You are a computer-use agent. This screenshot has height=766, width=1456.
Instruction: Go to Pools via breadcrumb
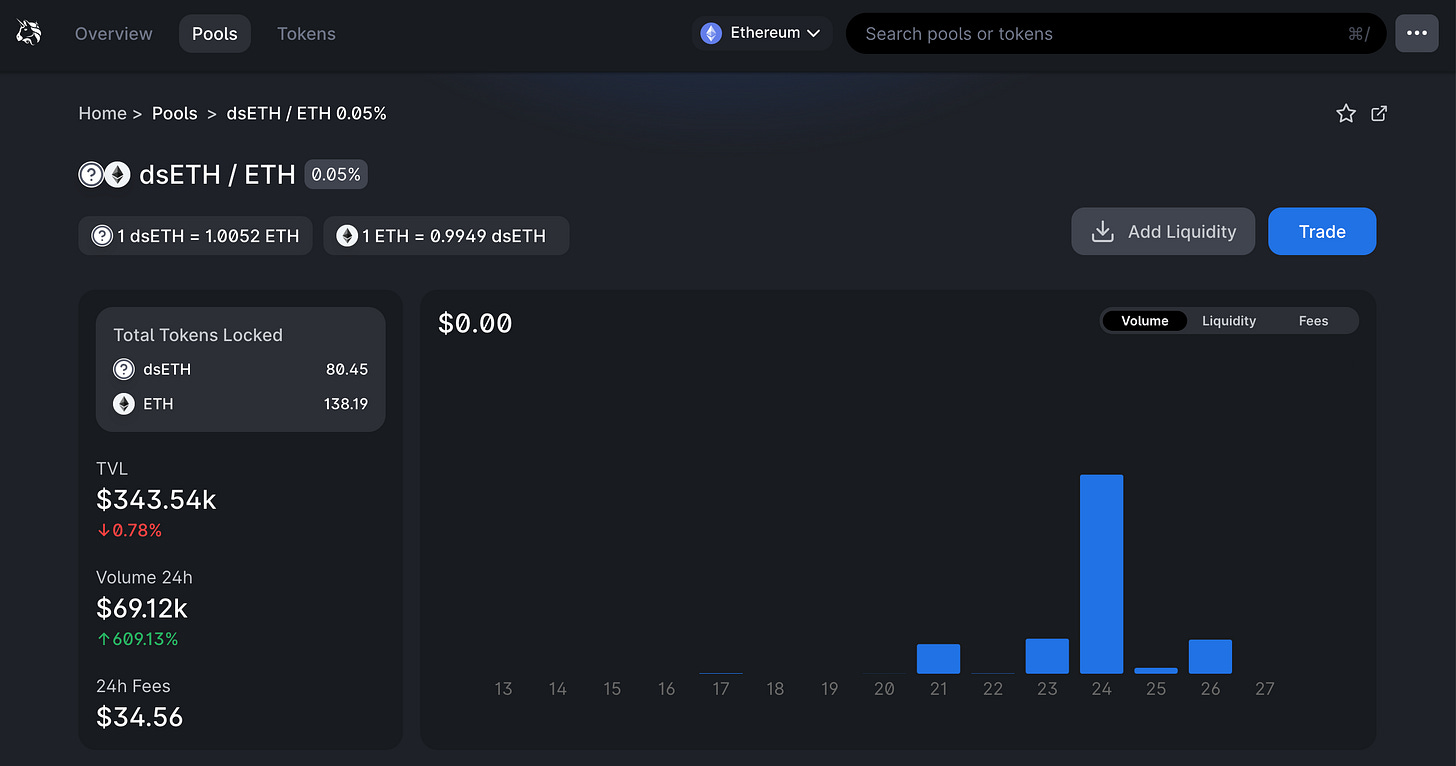pyautogui.click(x=175, y=114)
